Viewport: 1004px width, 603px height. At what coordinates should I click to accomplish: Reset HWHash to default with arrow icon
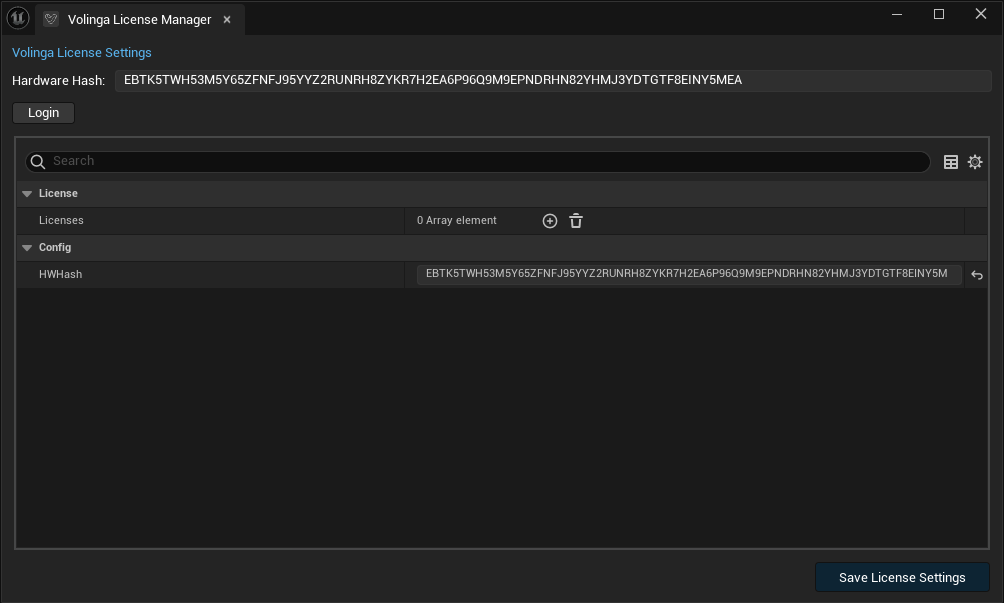tap(977, 275)
